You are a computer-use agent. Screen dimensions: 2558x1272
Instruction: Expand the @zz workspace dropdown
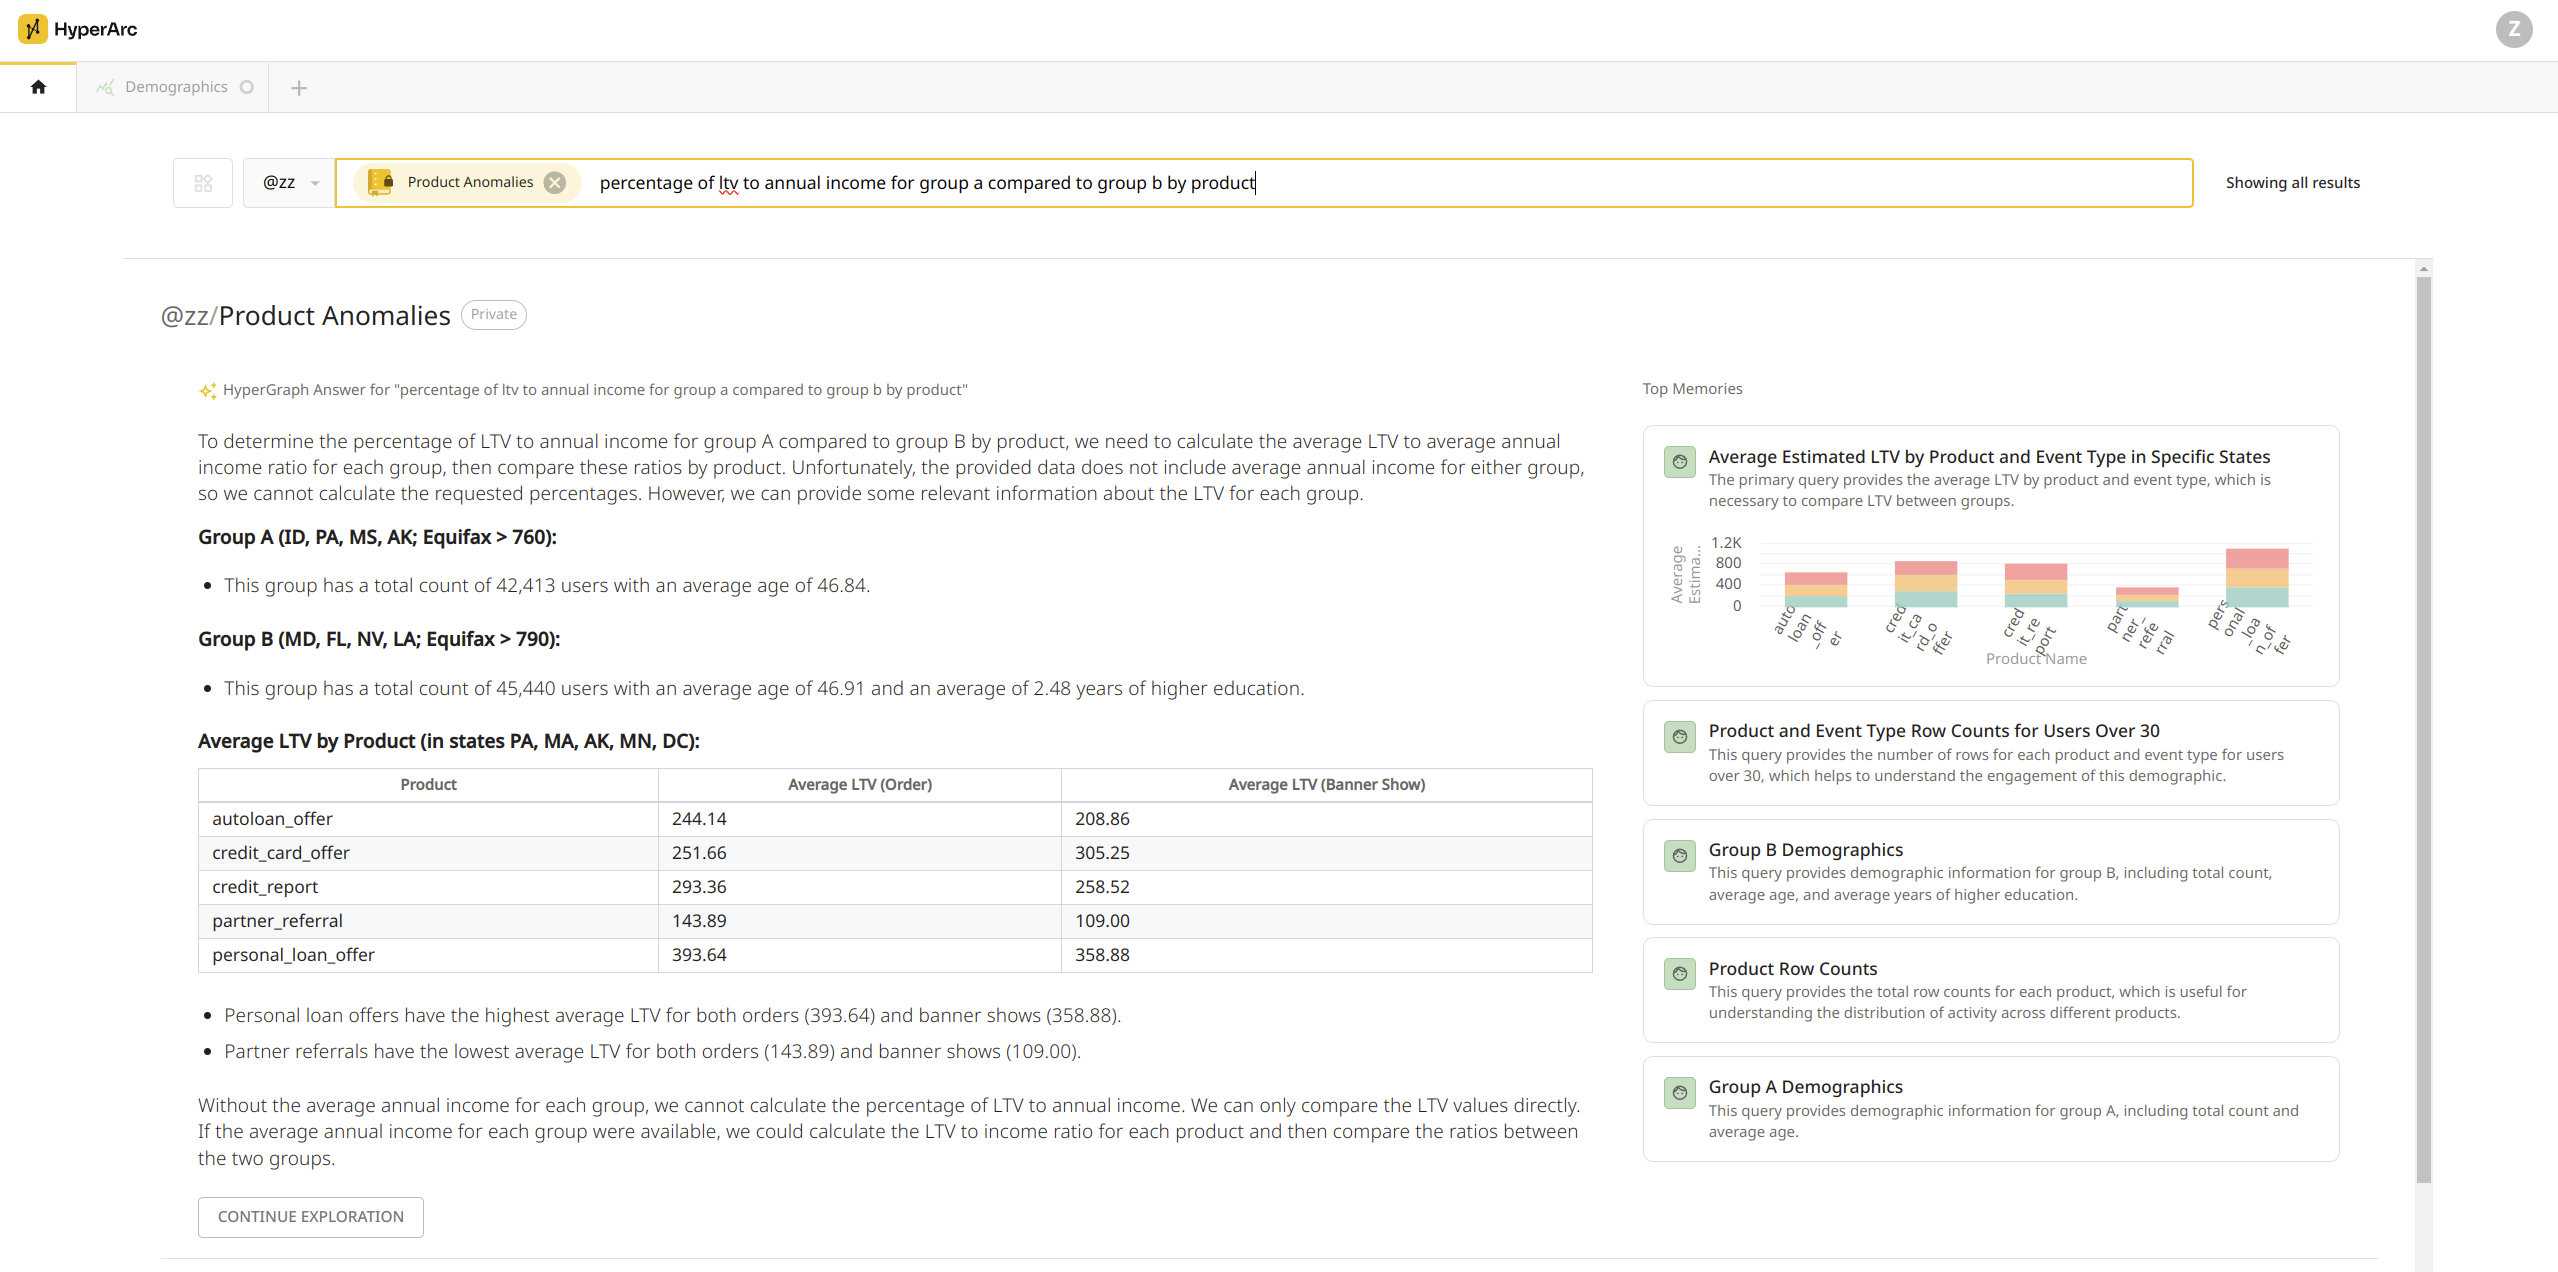pyautogui.click(x=290, y=183)
